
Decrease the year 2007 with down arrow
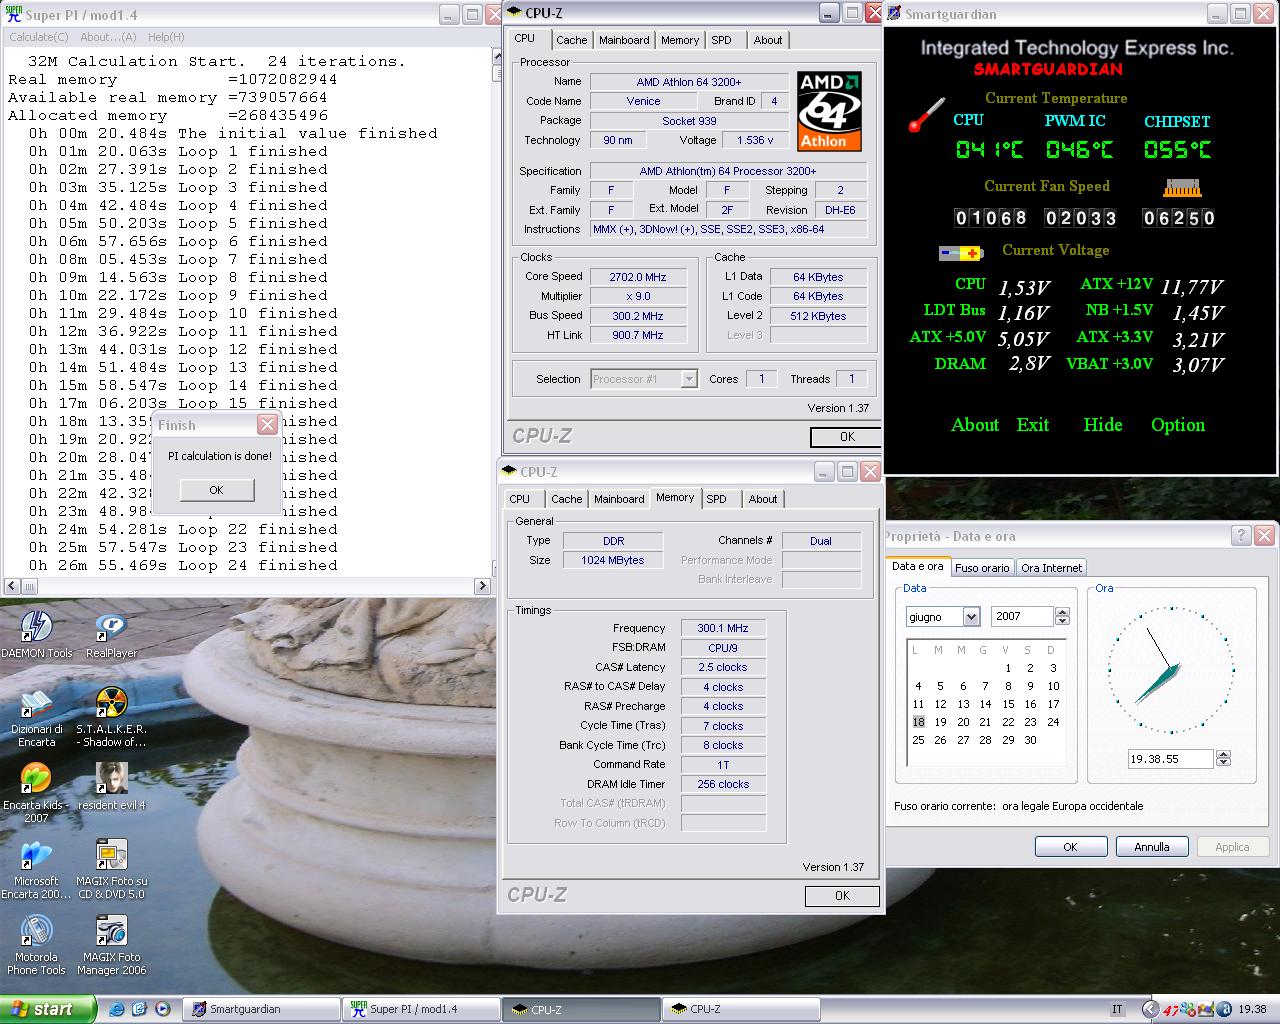[1062, 622]
